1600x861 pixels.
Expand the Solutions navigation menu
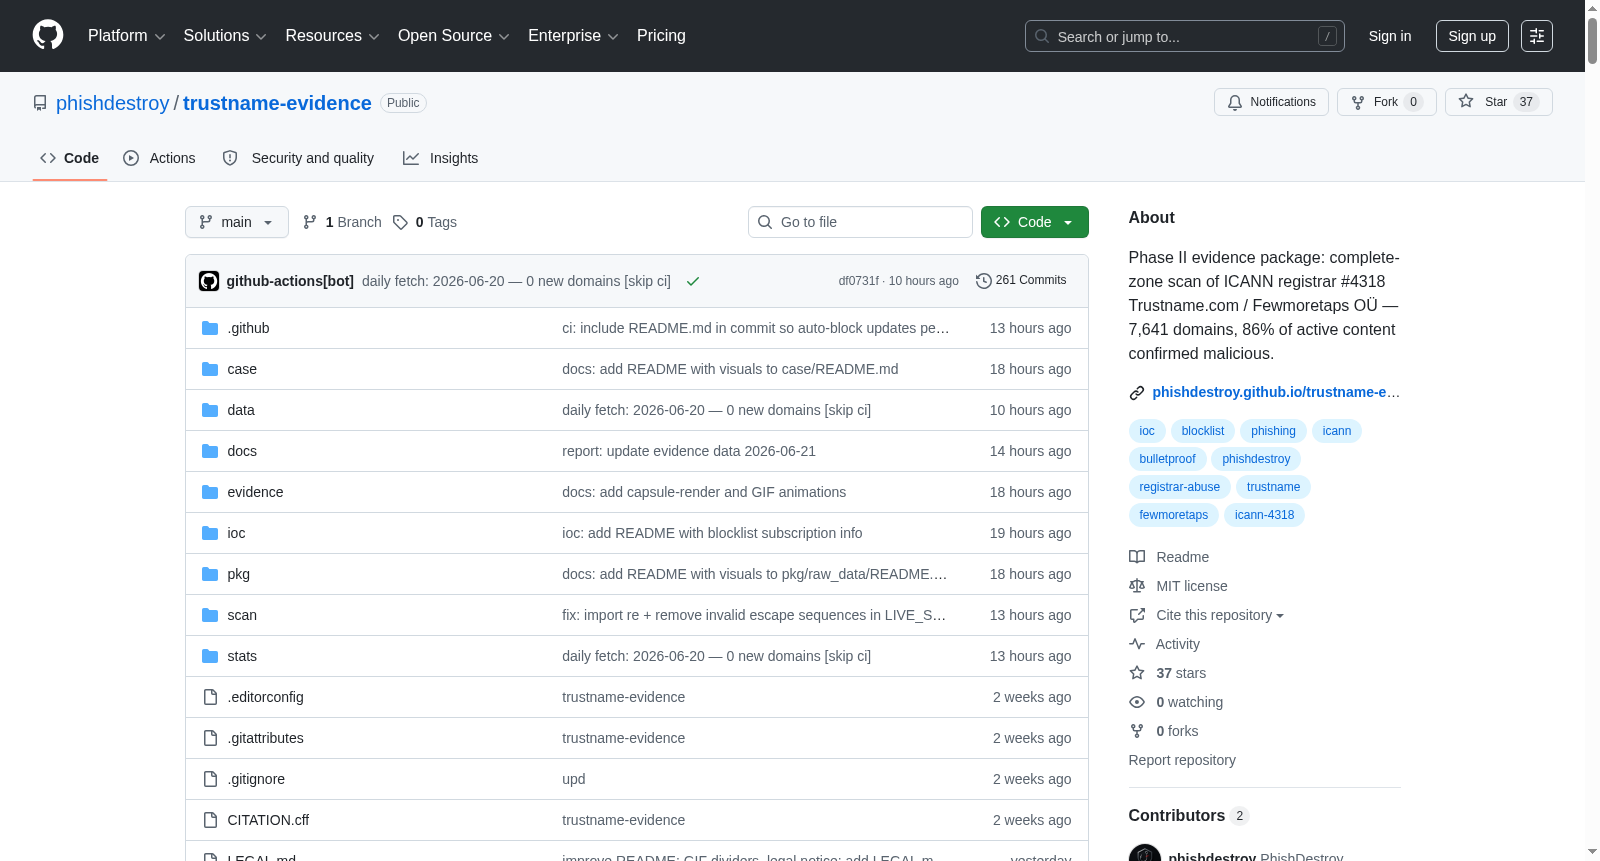pyautogui.click(x=225, y=36)
